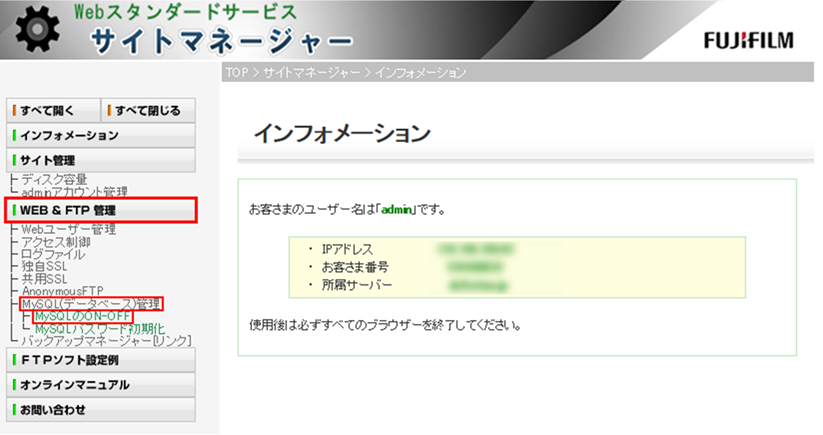Click the MySQLのON-OFF link
Screen dimensions: 823x435
[82, 316]
